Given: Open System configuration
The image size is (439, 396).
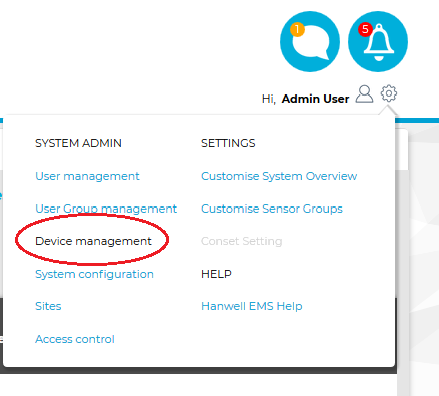Looking at the screenshot, I should 94,274.
